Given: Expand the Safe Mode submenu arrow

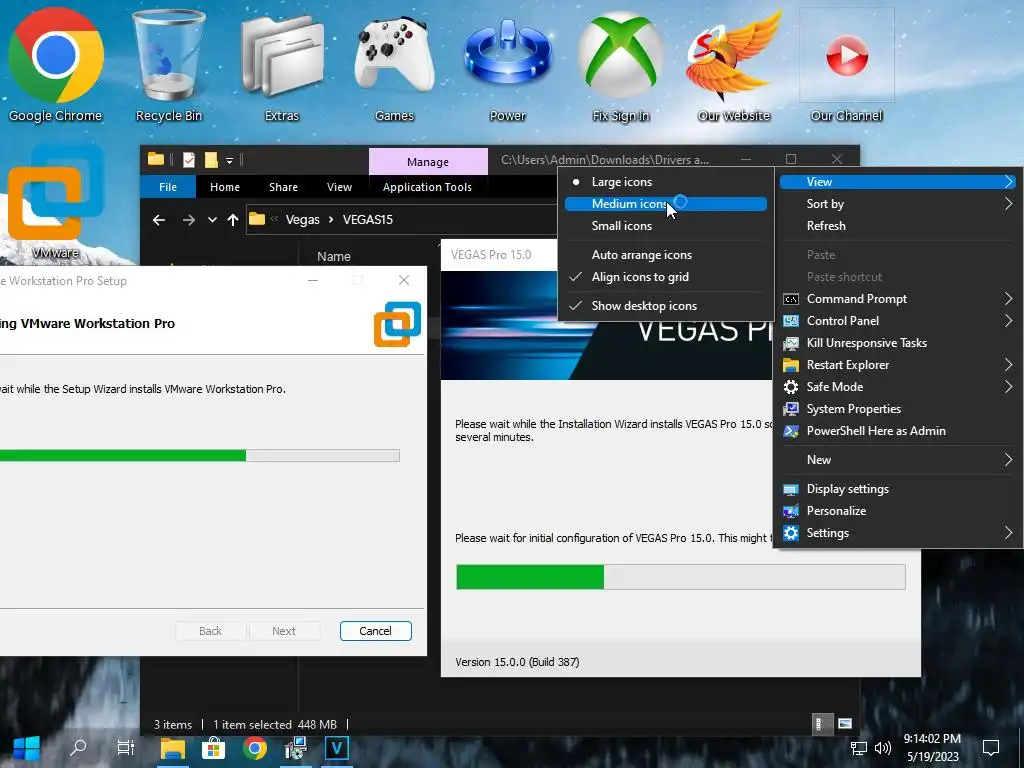Looking at the screenshot, I should (1009, 387).
